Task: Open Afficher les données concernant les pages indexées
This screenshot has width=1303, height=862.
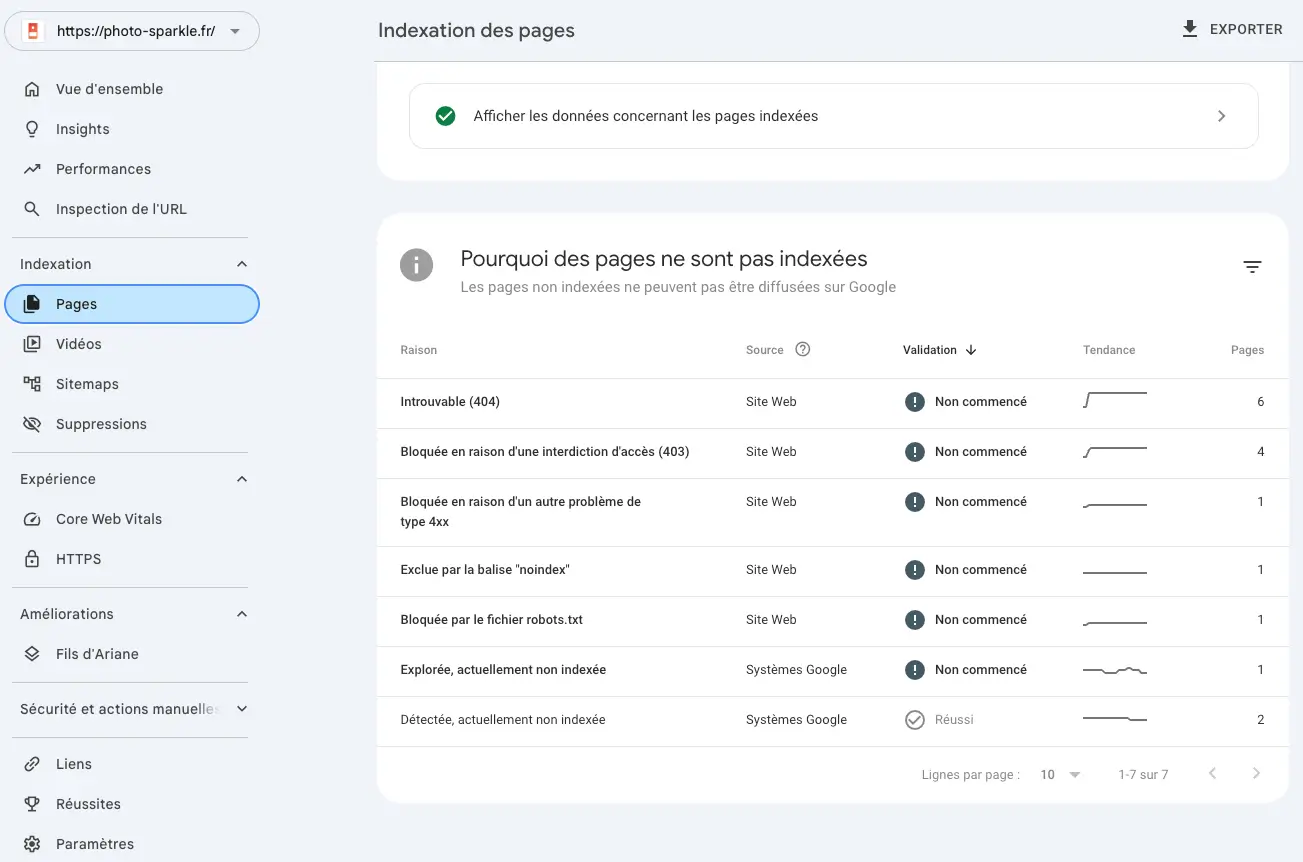Action: (x=833, y=116)
